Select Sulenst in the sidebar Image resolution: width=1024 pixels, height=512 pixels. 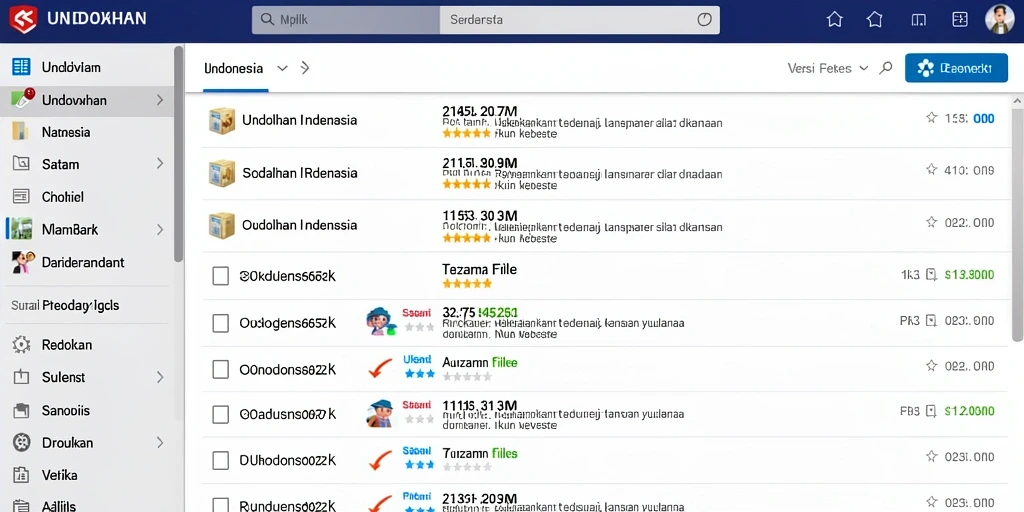[x=87, y=377]
